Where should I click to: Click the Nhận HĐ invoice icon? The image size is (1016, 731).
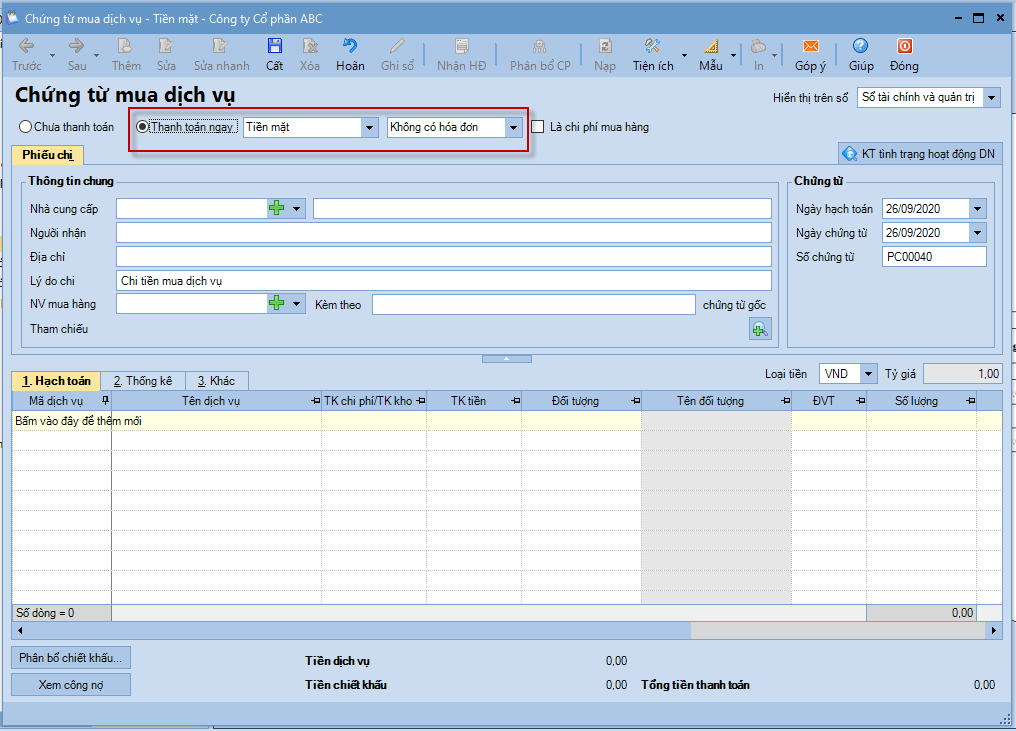coord(461,46)
